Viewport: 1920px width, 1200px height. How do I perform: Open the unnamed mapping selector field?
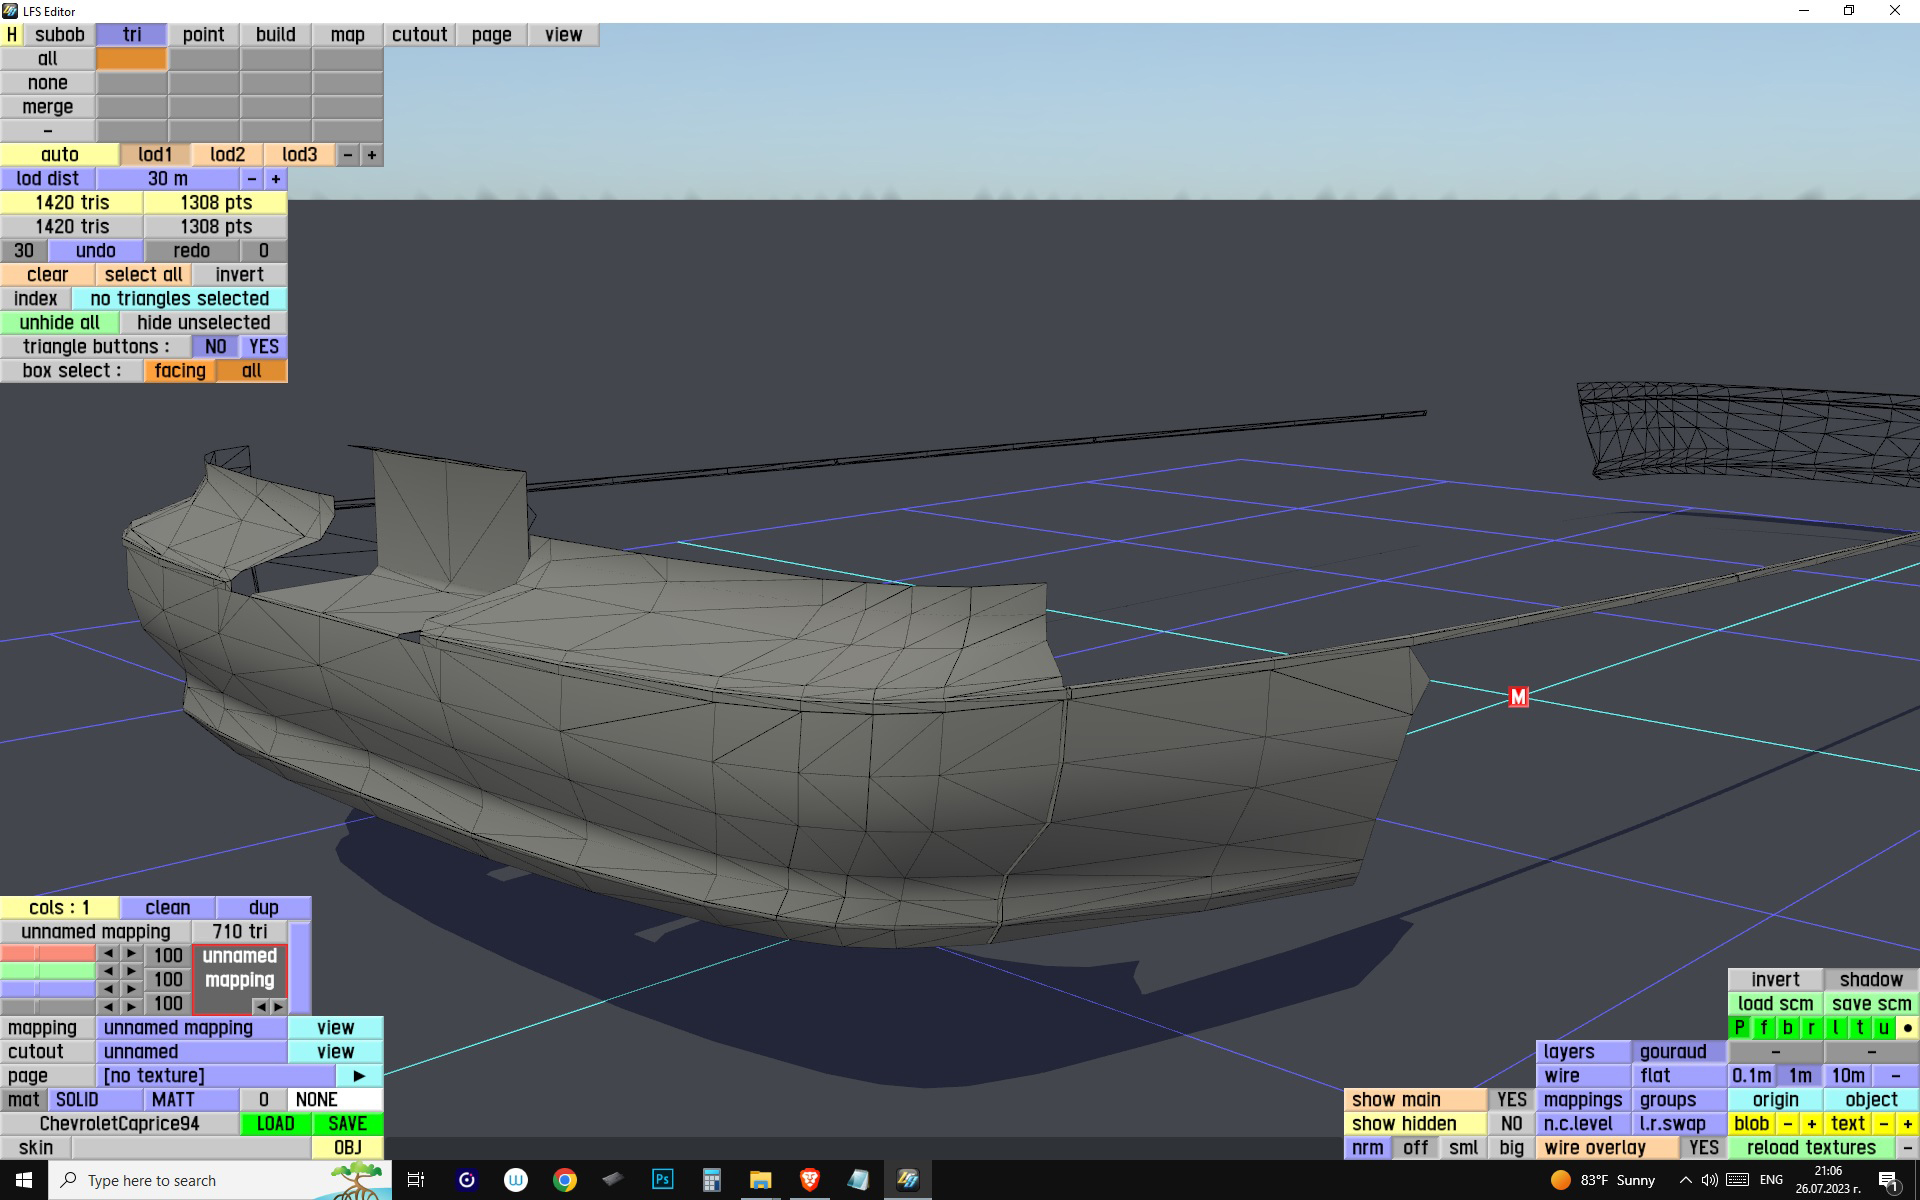191,1028
